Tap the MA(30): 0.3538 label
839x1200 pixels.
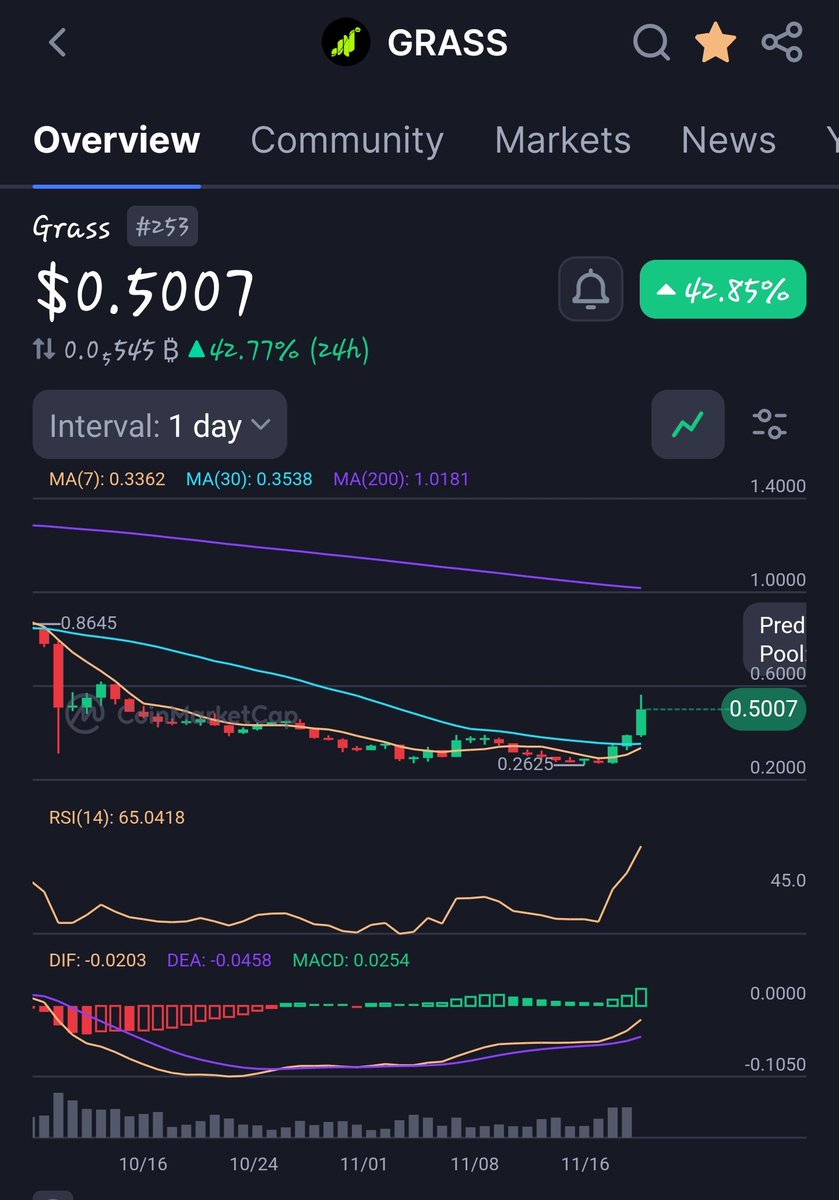(x=249, y=479)
